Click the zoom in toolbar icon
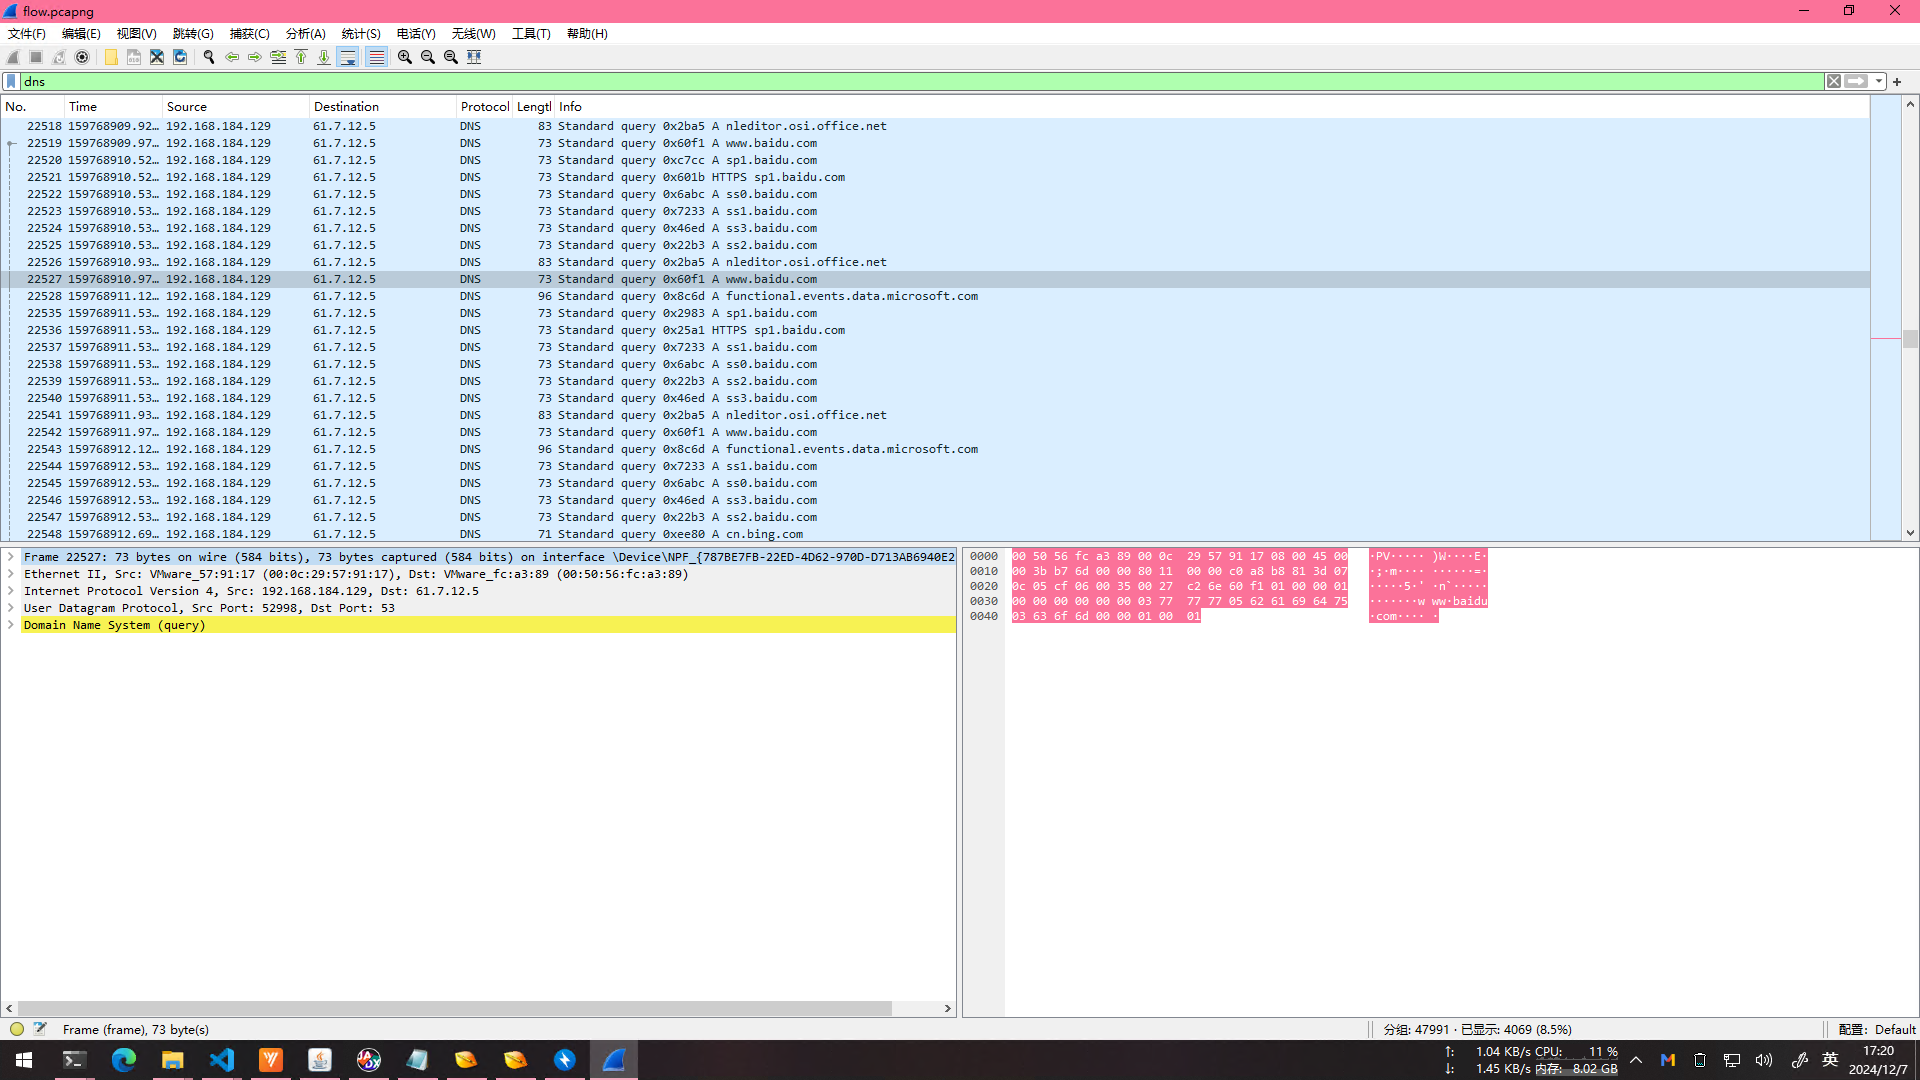1920x1080 pixels. coord(405,57)
